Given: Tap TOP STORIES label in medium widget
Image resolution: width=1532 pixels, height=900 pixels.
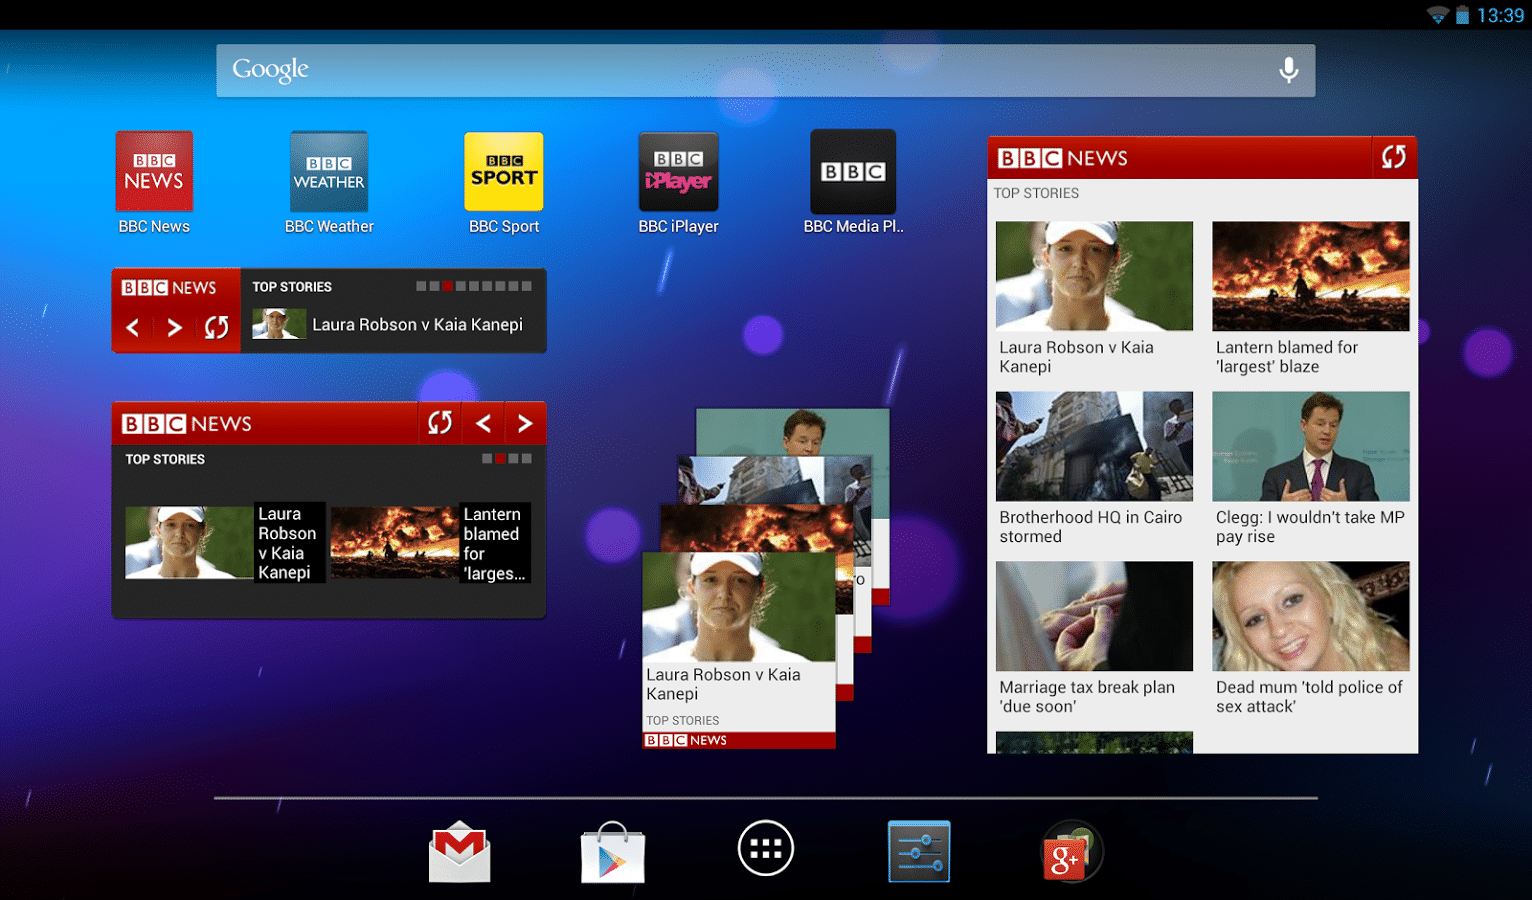Looking at the screenshot, I should tap(165, 459).
